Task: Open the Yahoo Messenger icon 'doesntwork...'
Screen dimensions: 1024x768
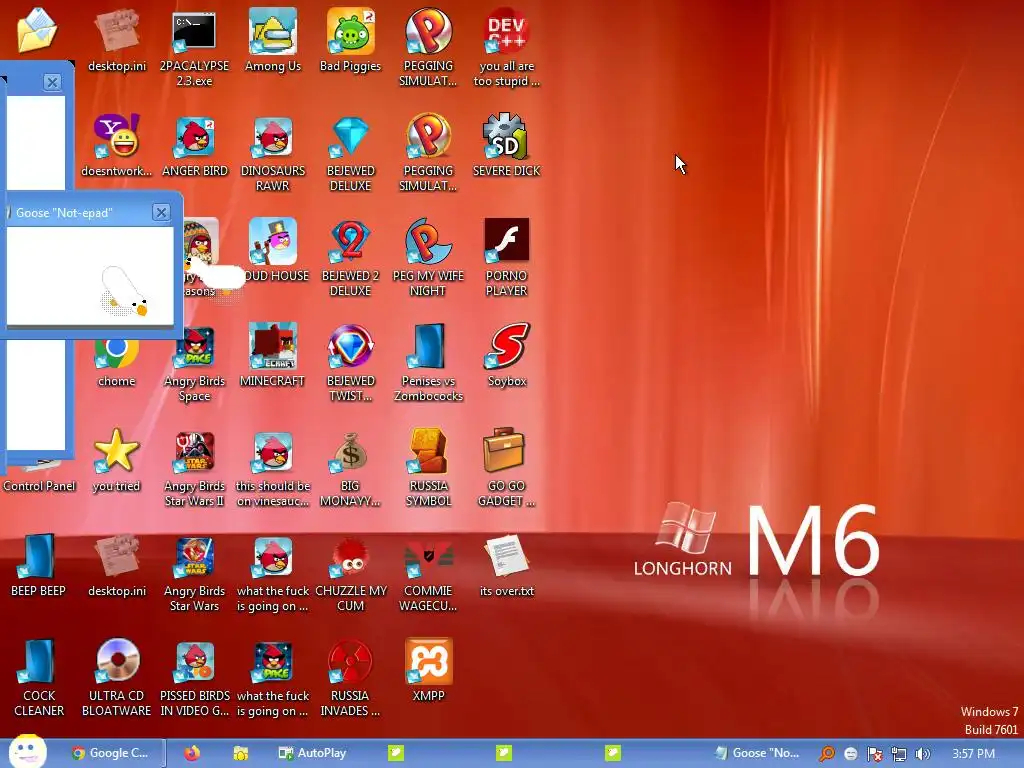Action: click(x=116, y=136)
